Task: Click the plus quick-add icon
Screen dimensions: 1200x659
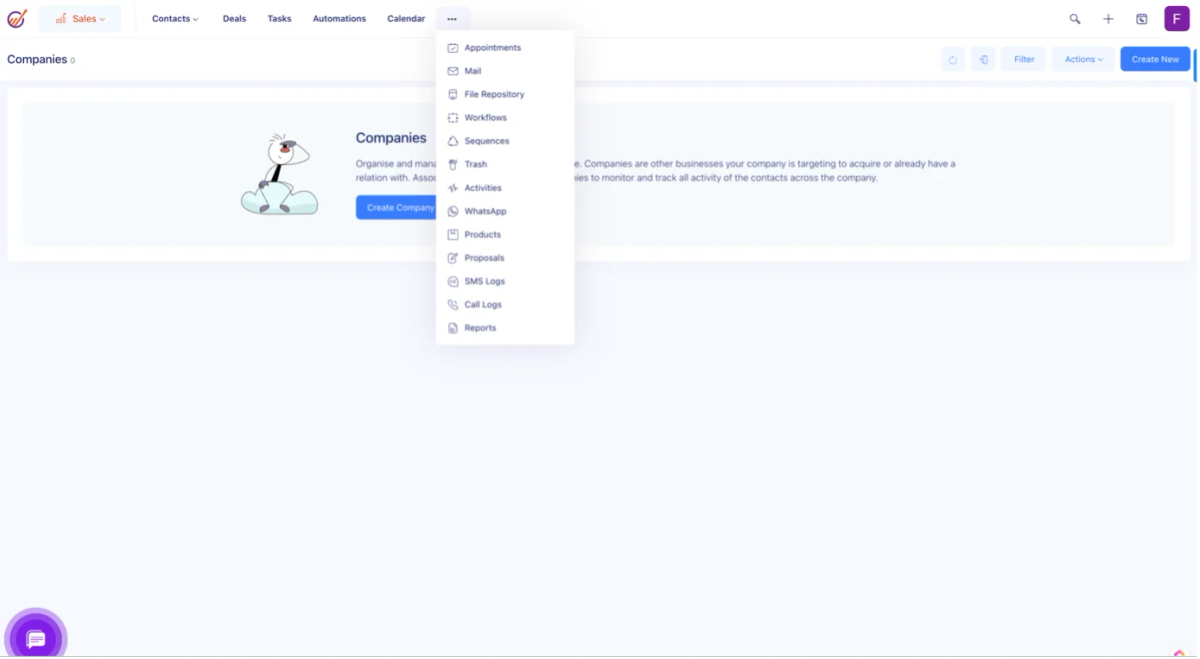Action: (1108, 18)
